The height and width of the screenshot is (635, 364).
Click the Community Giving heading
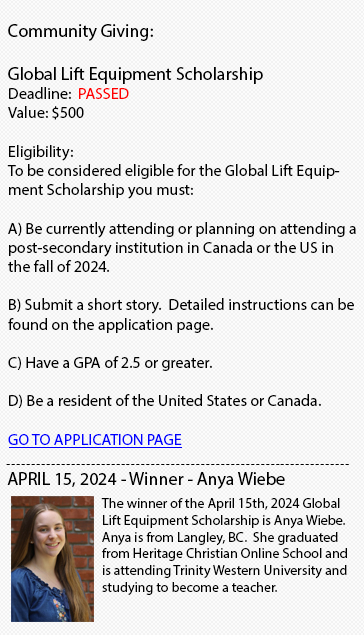[x=81, y=31]
